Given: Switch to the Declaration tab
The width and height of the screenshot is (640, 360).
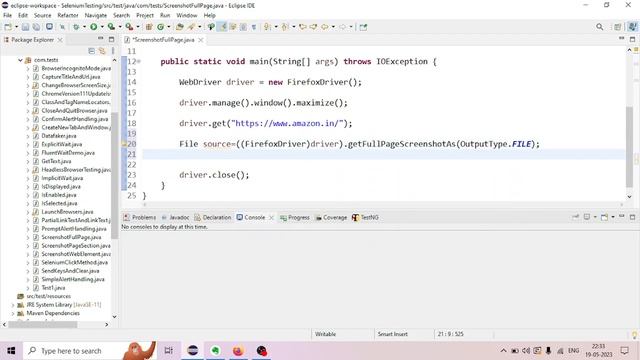Looking at the screenshot, I should (213, 218).
